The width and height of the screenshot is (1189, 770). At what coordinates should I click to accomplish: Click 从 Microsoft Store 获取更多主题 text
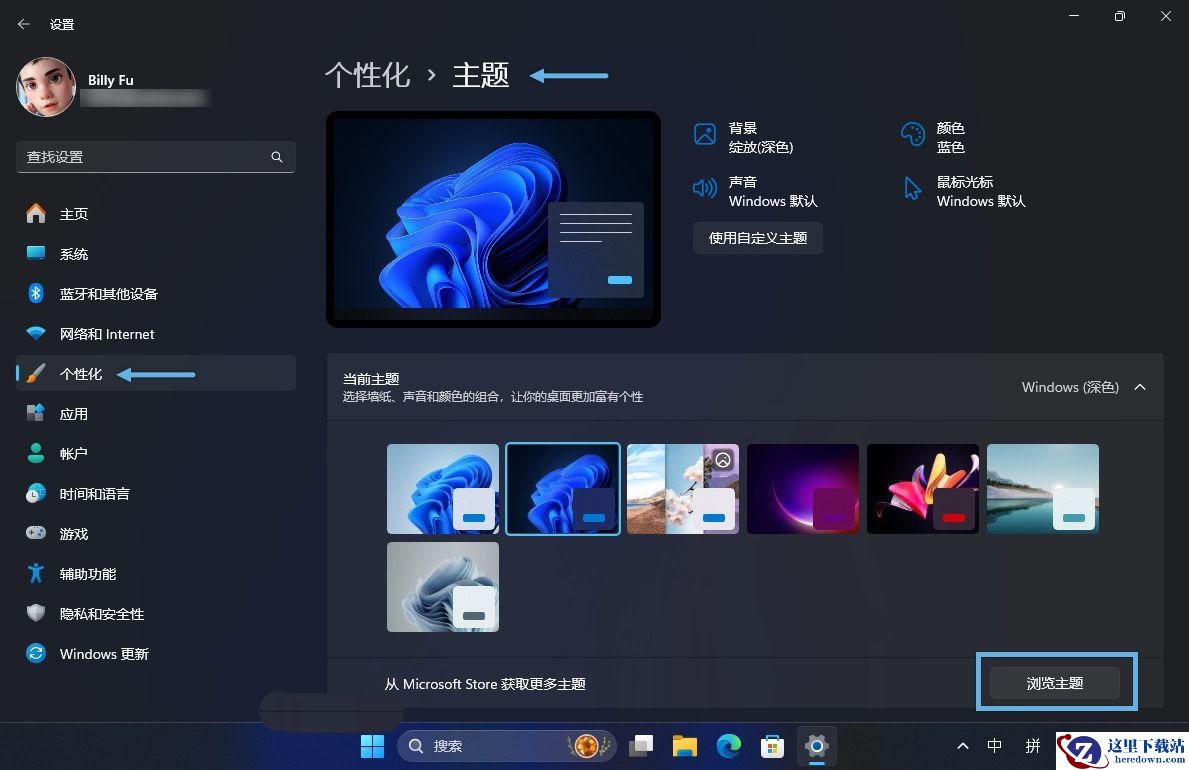(x=485, y=684)
